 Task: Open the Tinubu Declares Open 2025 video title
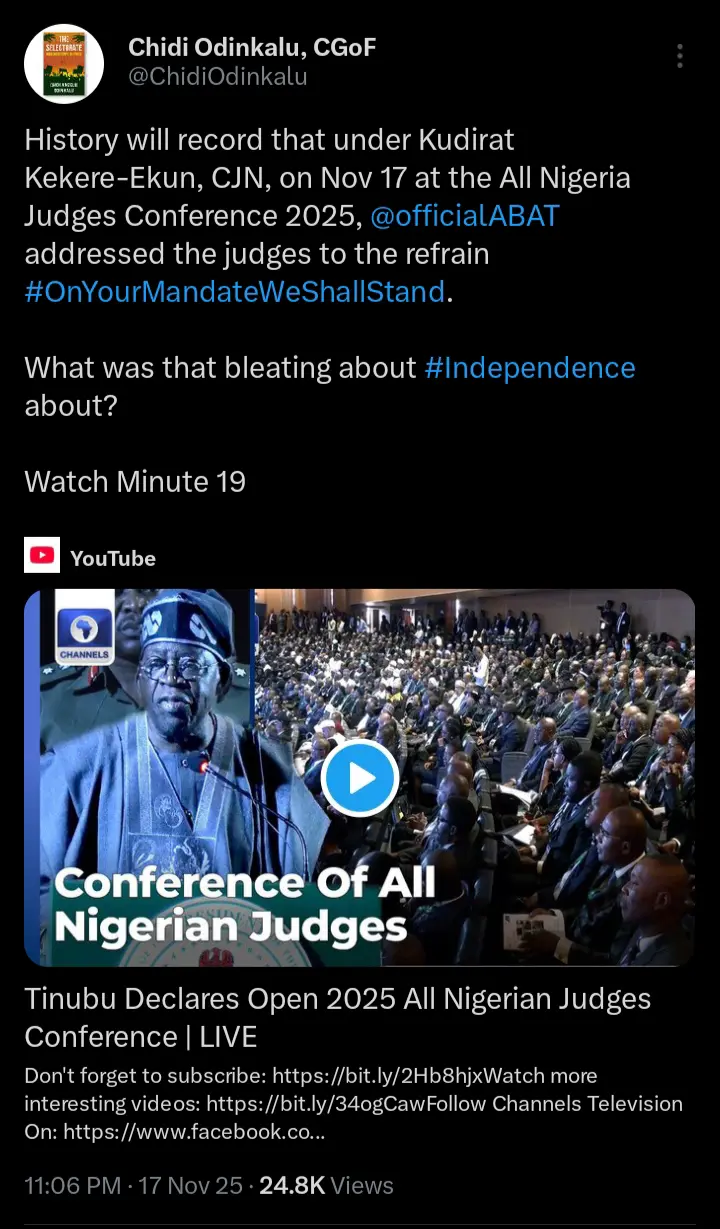[337, 1017]
